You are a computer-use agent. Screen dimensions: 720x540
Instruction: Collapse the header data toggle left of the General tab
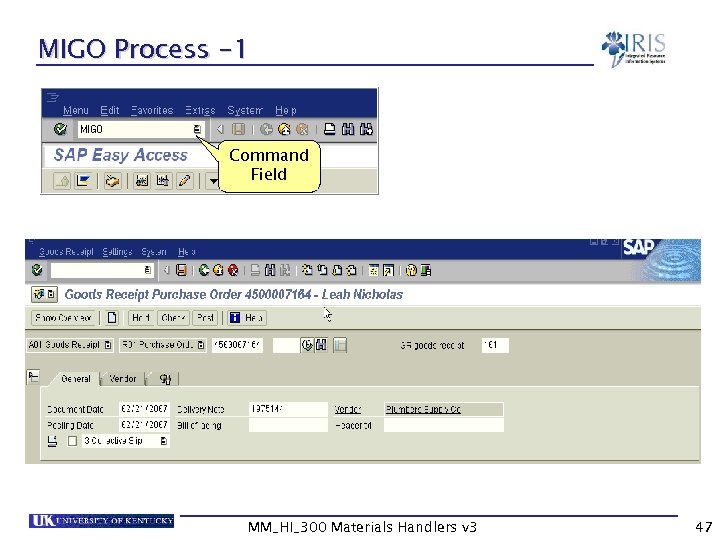34,377
